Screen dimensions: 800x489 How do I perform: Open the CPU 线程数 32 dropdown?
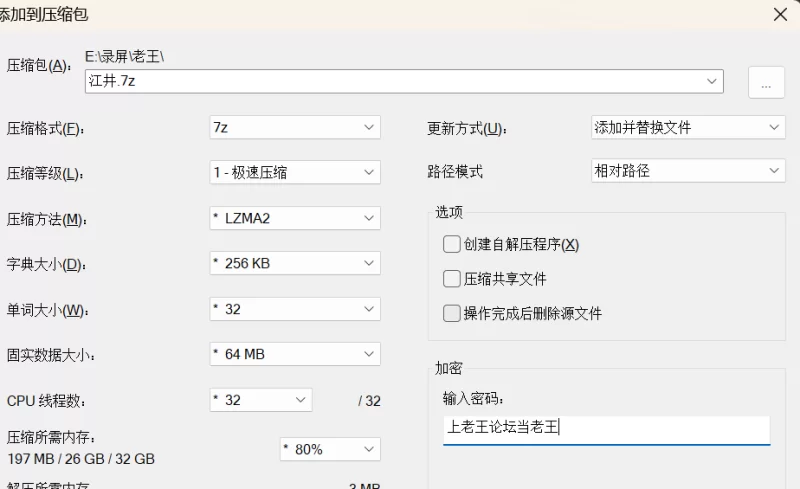coord(261,400)
